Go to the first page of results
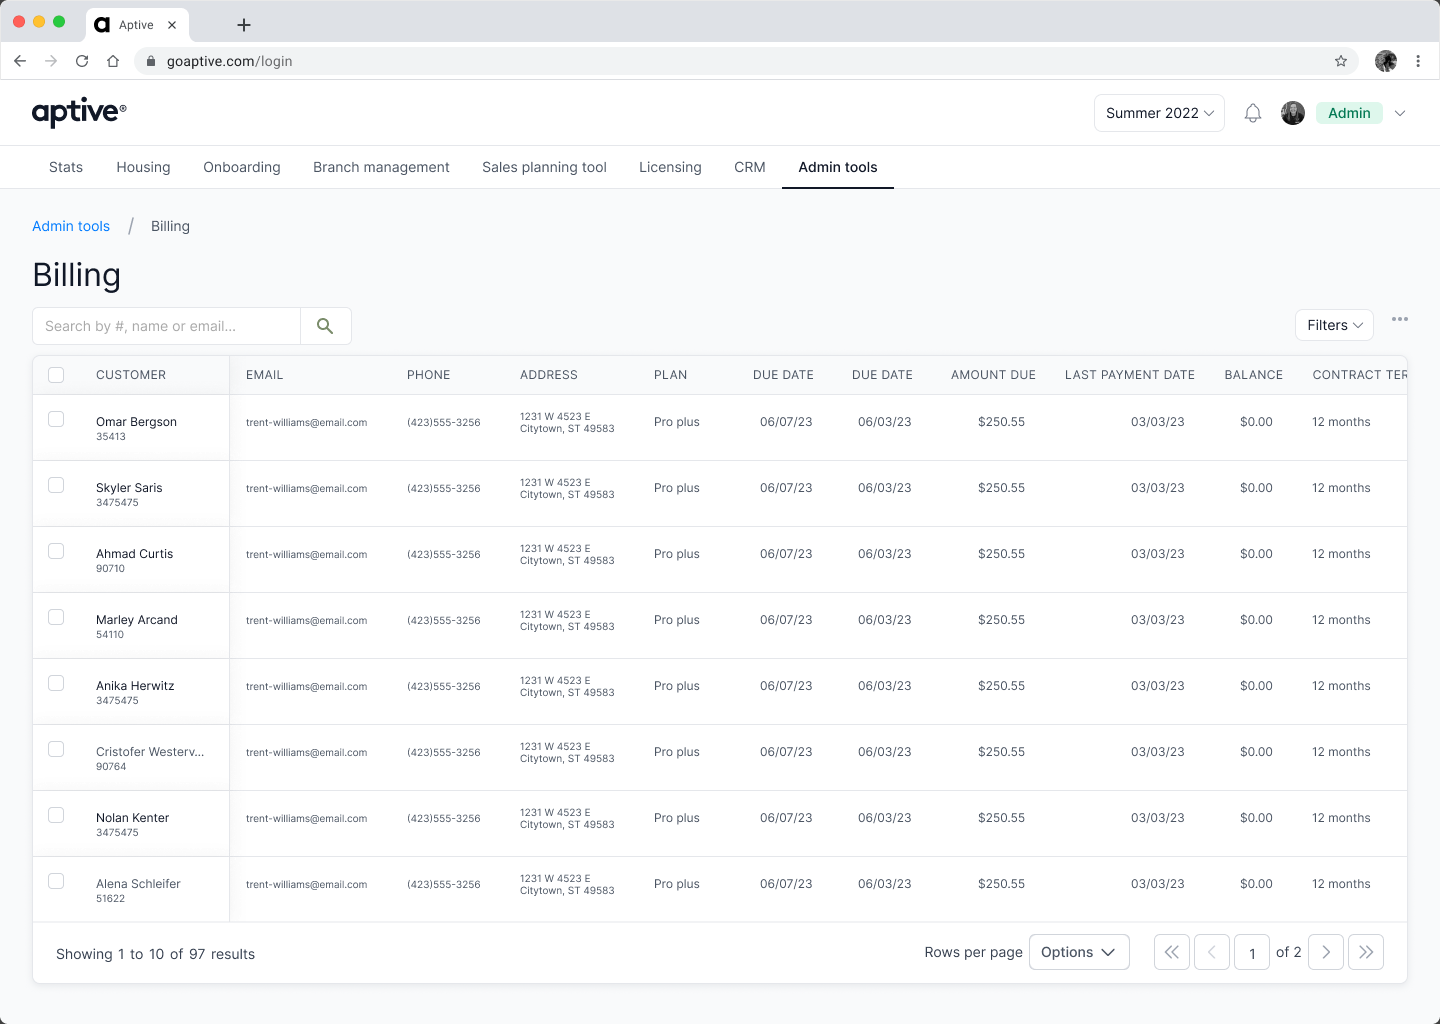The image size is (1440, 1024). coord(1172,952)
